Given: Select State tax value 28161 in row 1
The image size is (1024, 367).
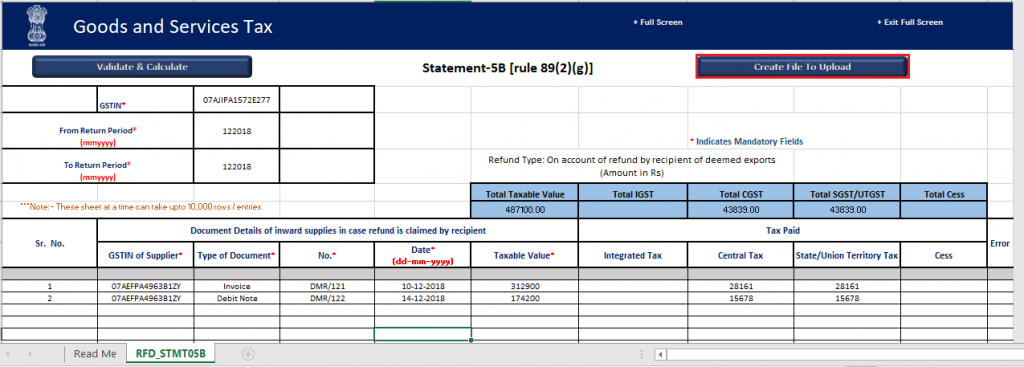Looking at the screenshot, I should coord(847,286).
